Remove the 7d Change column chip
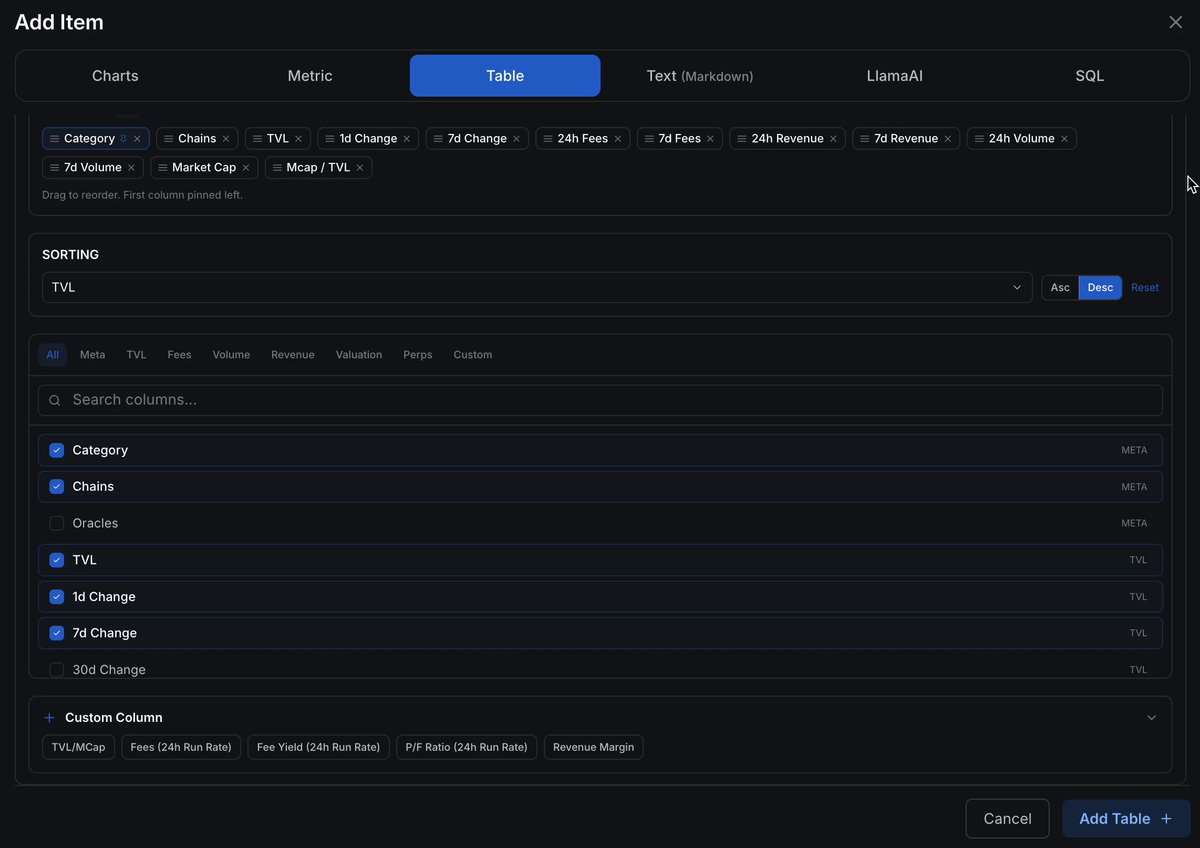This screenshot has height=848, width=1200. click(516, 139)
